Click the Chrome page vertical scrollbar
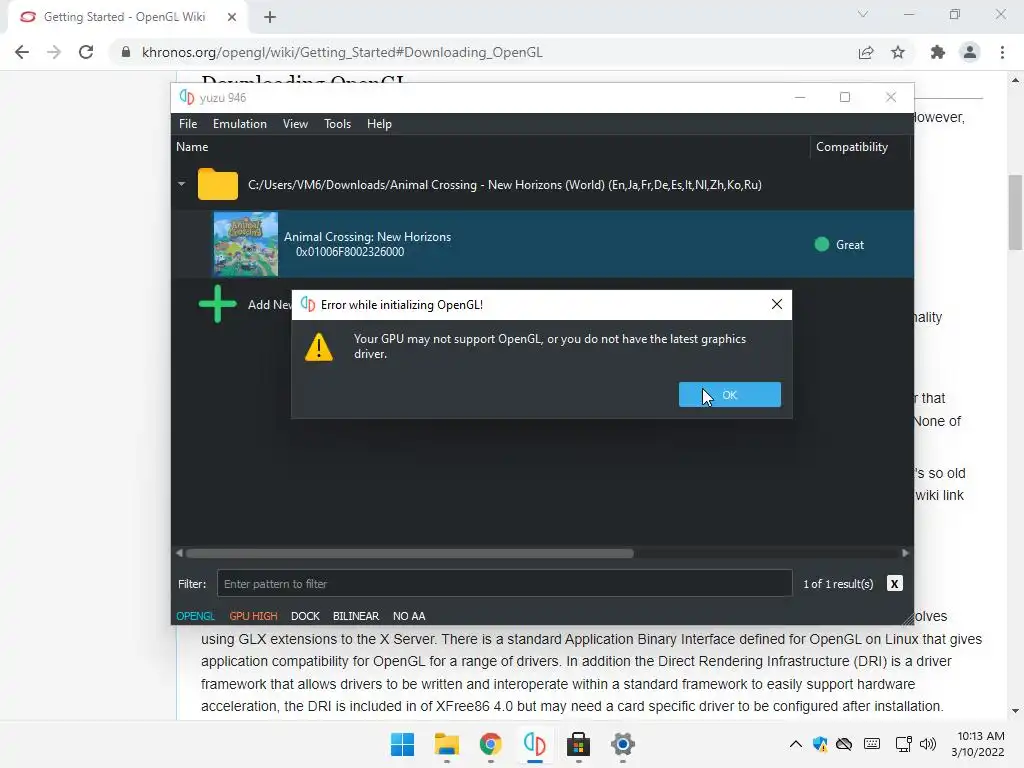The height and width of the screenshot is (768, 1024). point(1015,212)
